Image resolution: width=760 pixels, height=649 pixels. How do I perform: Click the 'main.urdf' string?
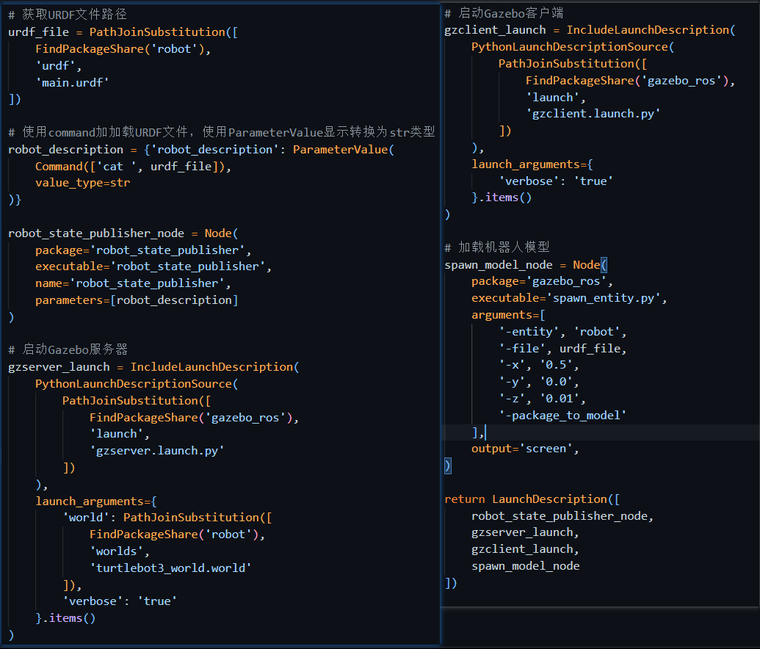72,82
